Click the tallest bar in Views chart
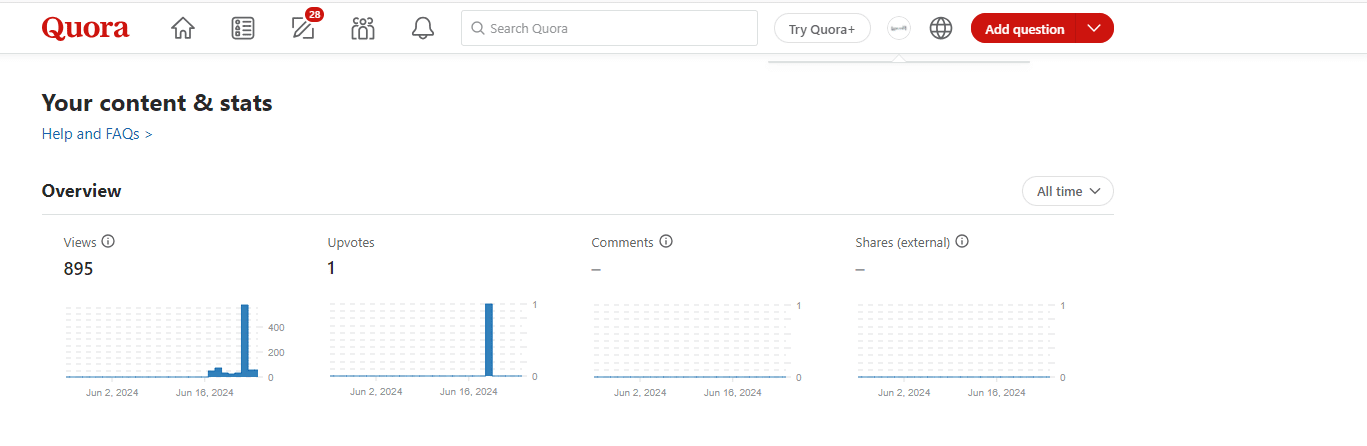Viewport: 1367px width, 446px height. [x=245, y=340]
